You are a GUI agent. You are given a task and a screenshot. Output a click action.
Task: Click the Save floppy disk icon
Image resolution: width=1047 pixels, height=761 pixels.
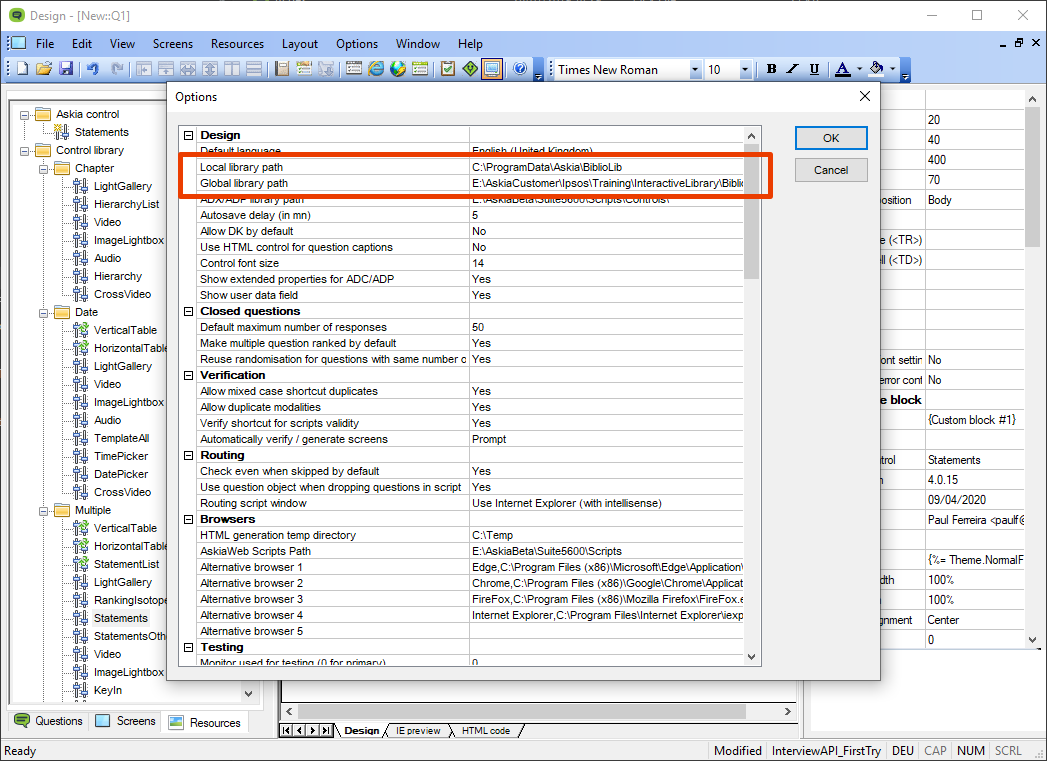[65, 69]
